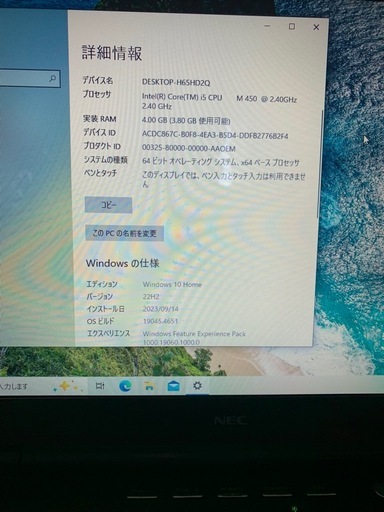Screen dimensions: 384x512
Task: Click the version value 22H2
Action: (x=151, y=297)
